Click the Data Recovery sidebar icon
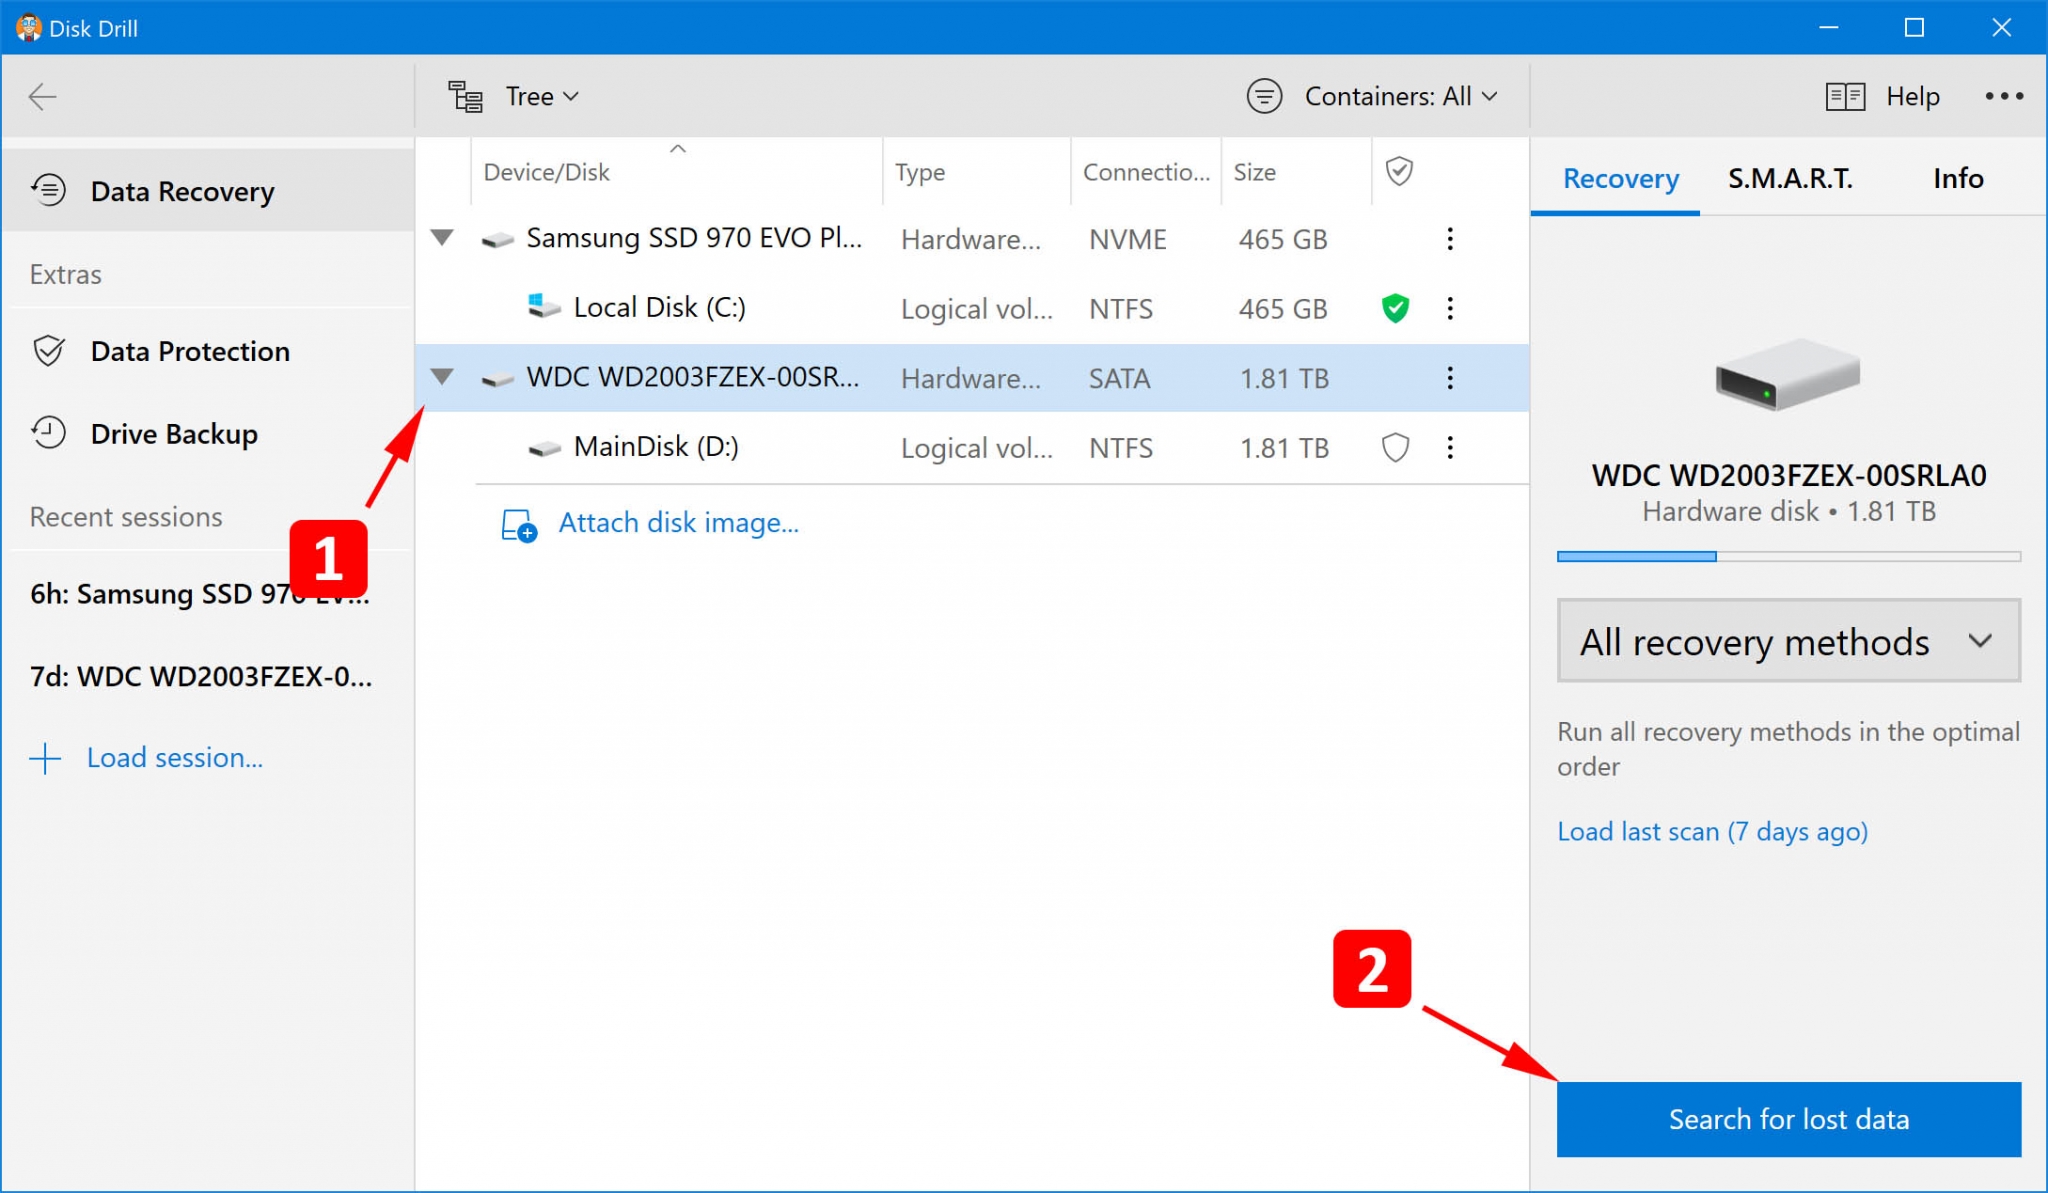 coord(48,190)
